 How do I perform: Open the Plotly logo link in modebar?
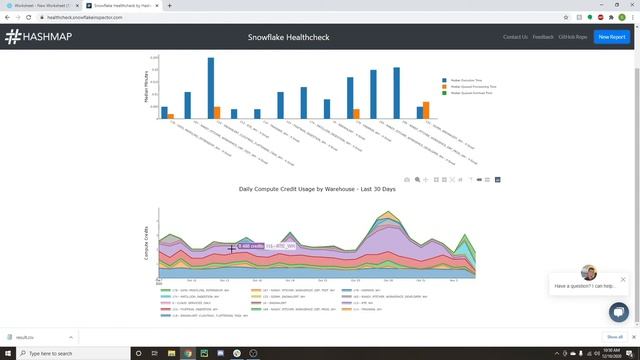coord(498,180)
